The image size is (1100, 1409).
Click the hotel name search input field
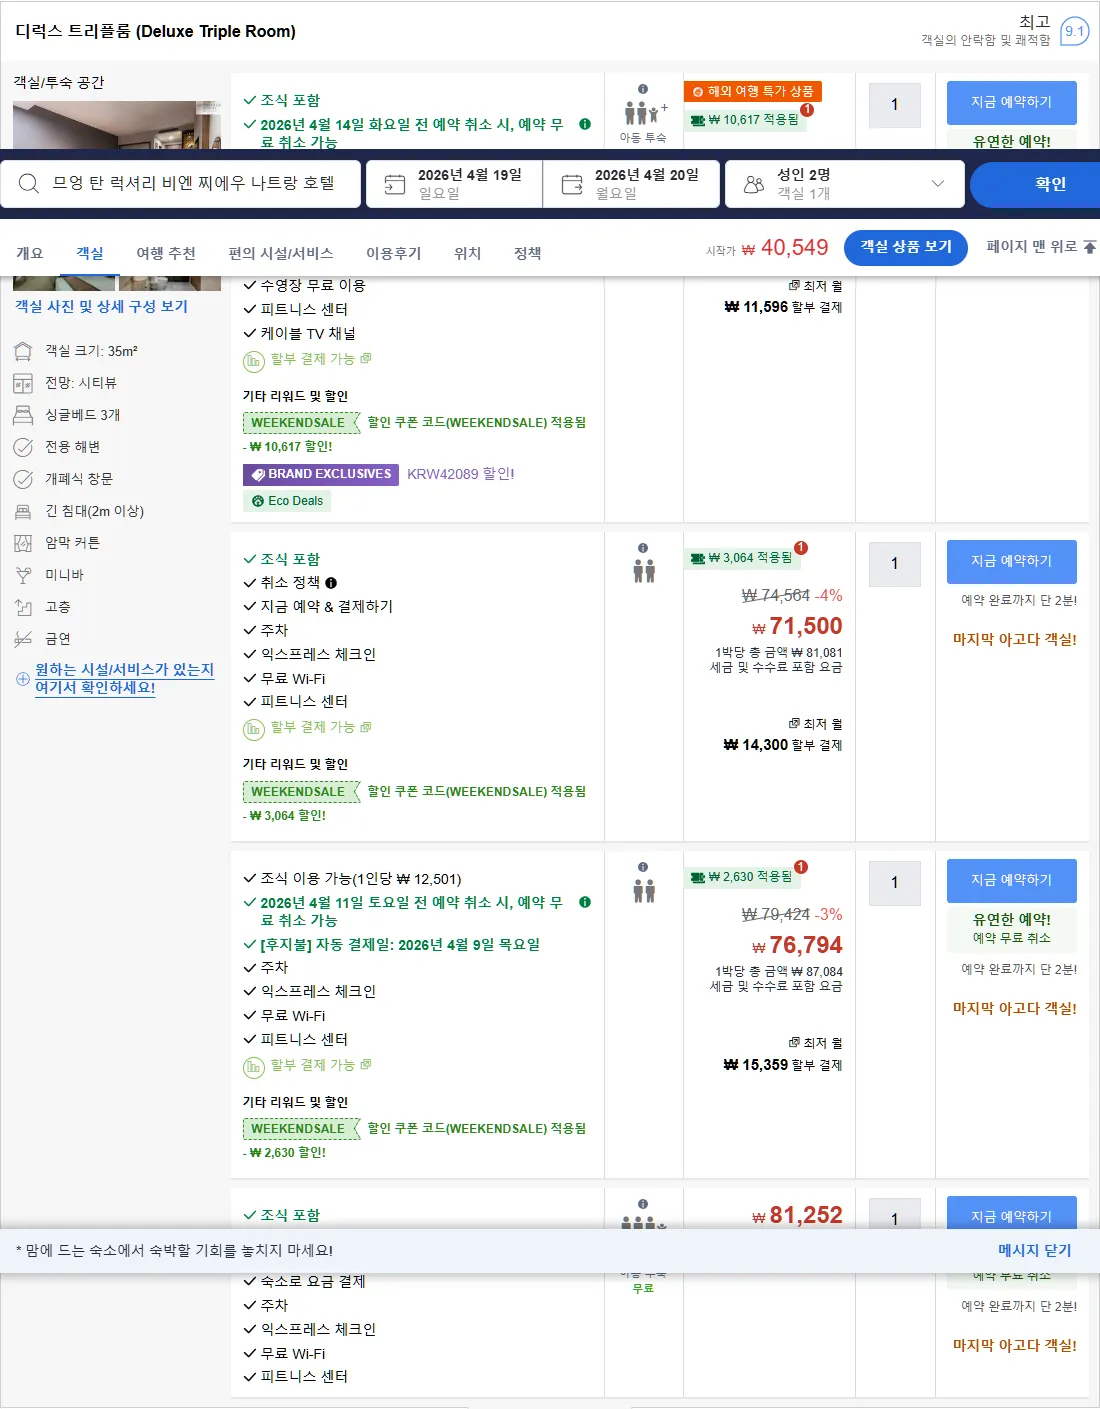[180, 184]
